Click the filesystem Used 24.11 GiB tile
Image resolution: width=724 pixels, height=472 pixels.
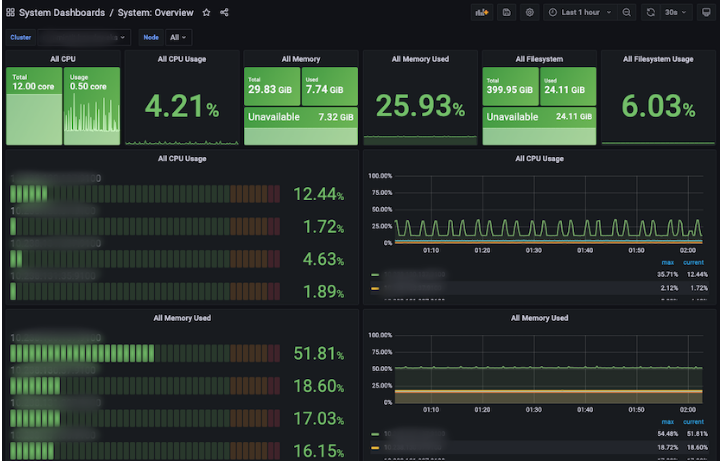568,86
